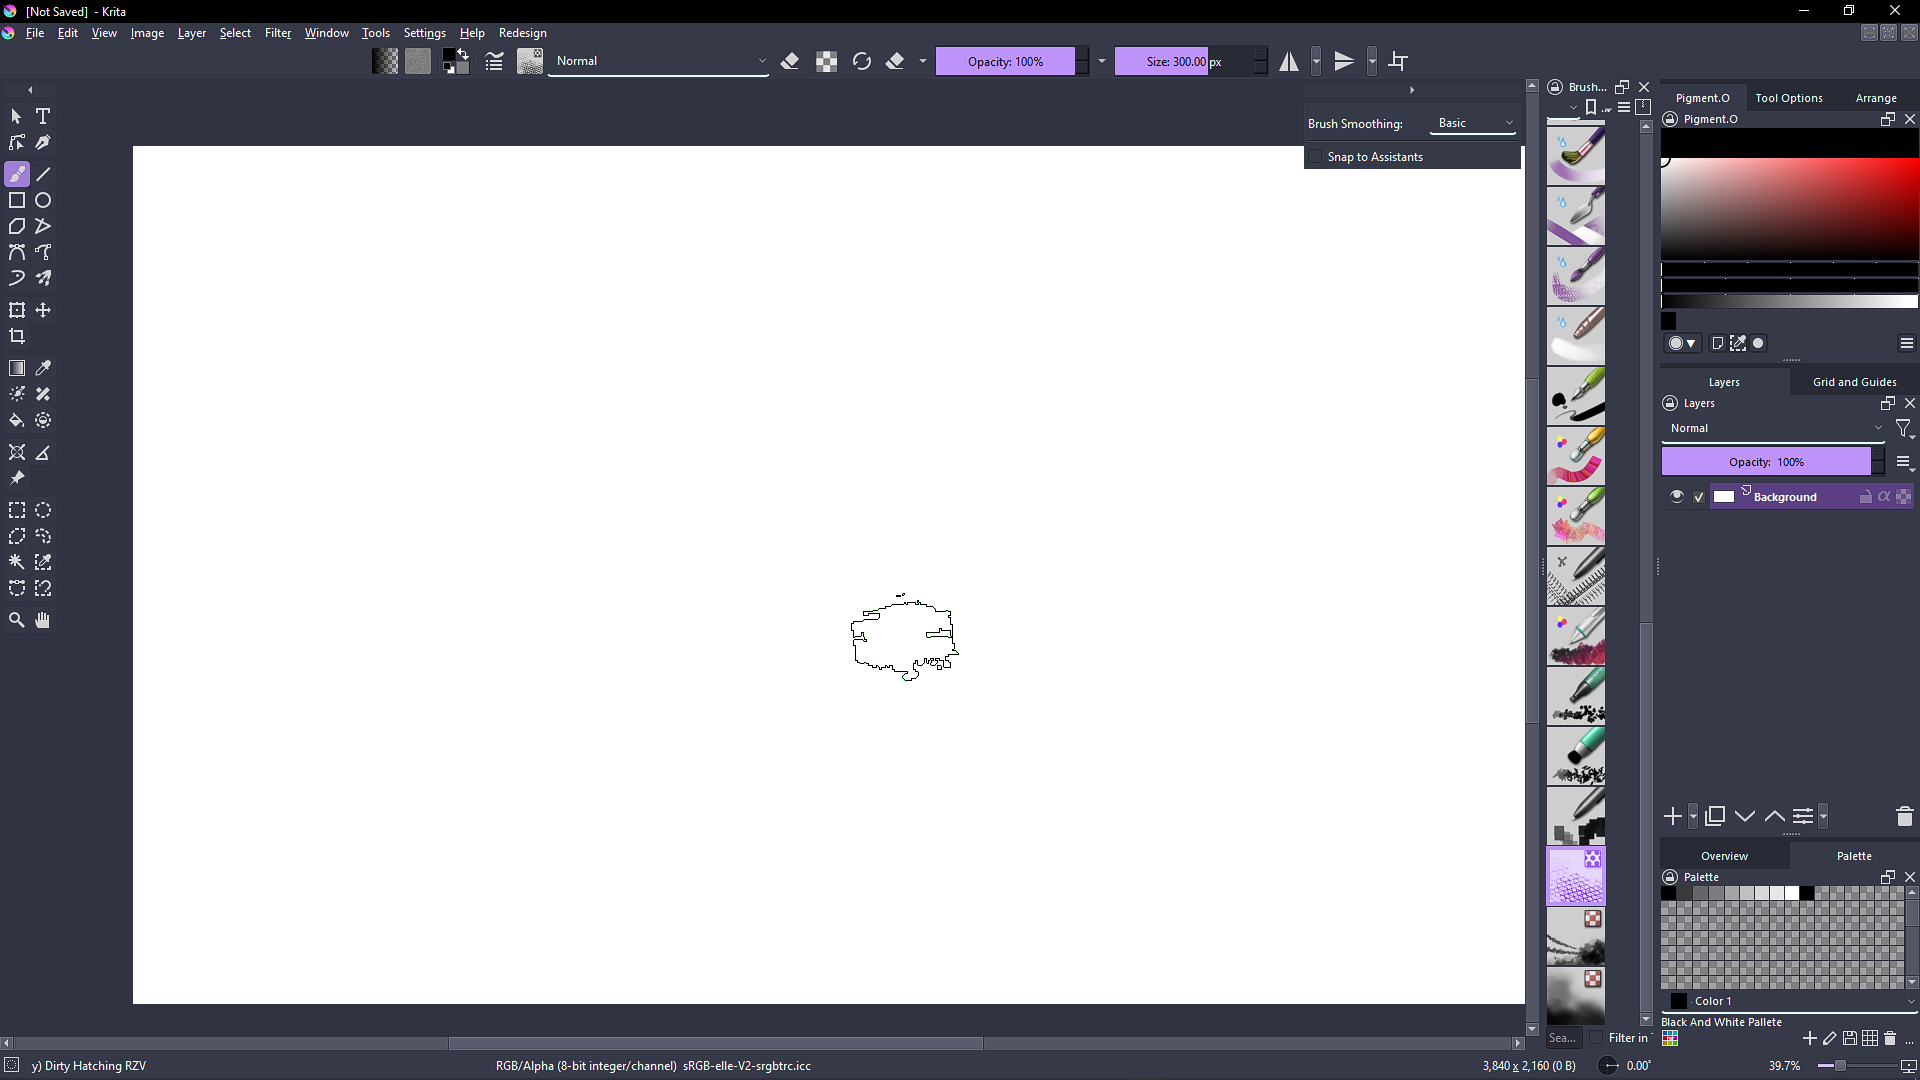Toggle preserve alpha button in toolbar

(x=826, y=62)
